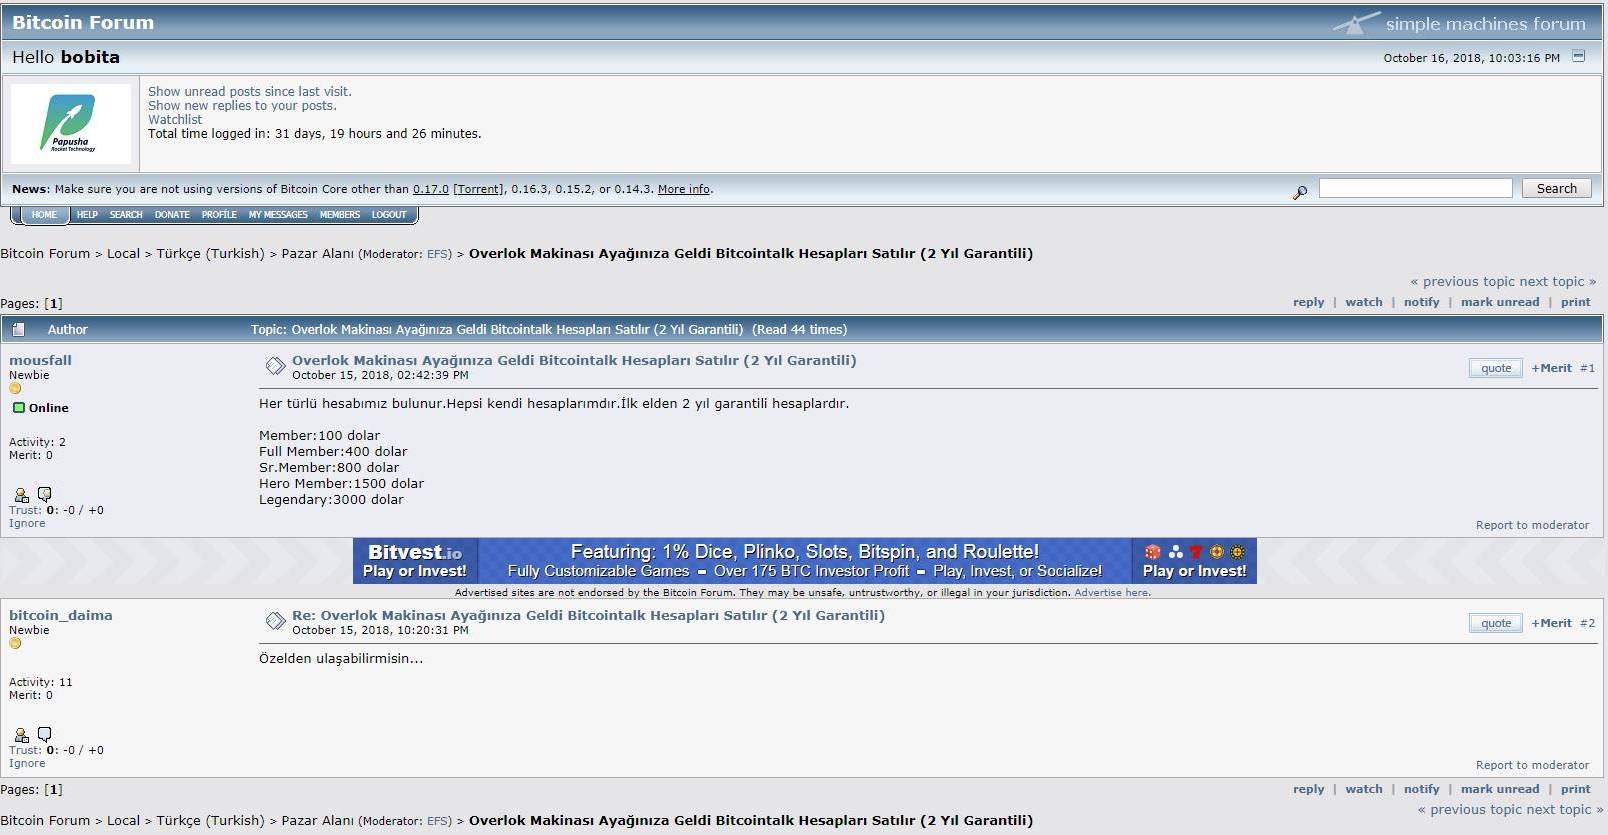
Task: Open More info link in news
Action: (x=684, y=189)
